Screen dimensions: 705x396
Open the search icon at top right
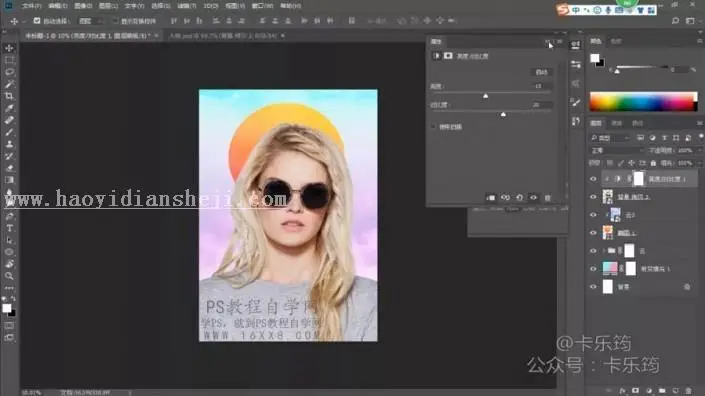pos(675,21)
